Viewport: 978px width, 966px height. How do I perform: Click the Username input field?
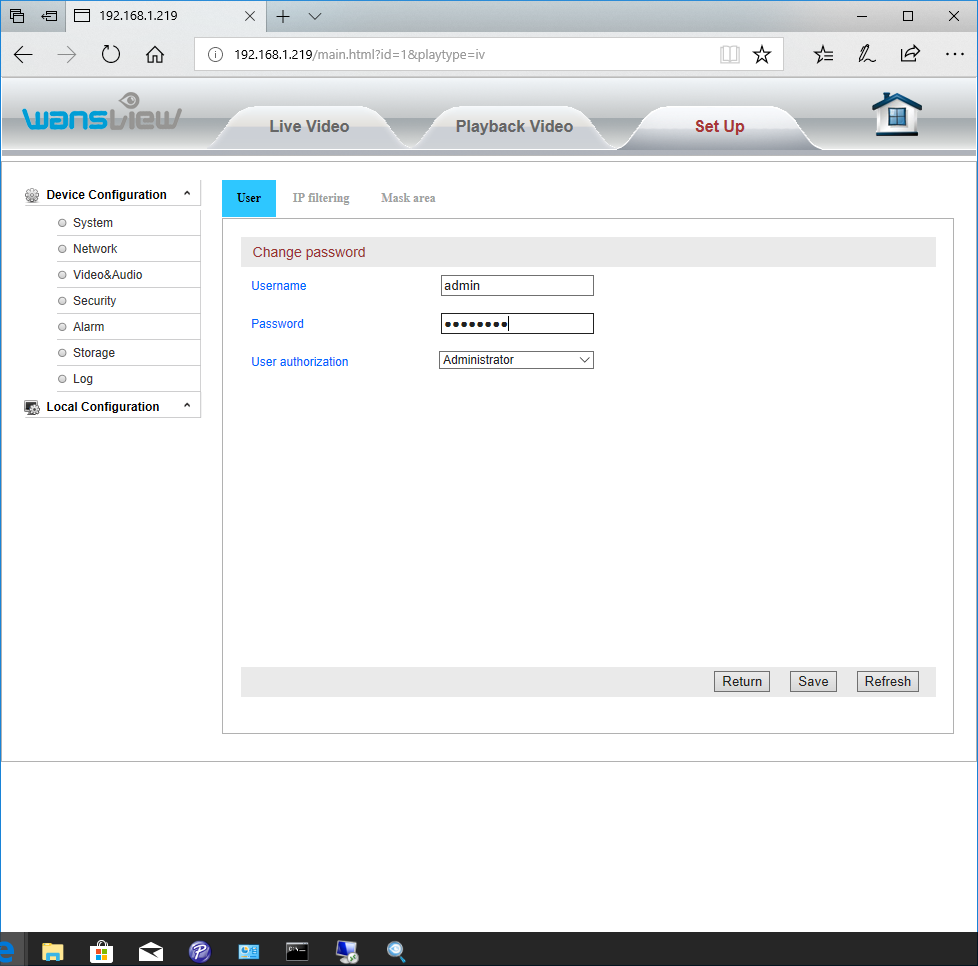point(517,286)
